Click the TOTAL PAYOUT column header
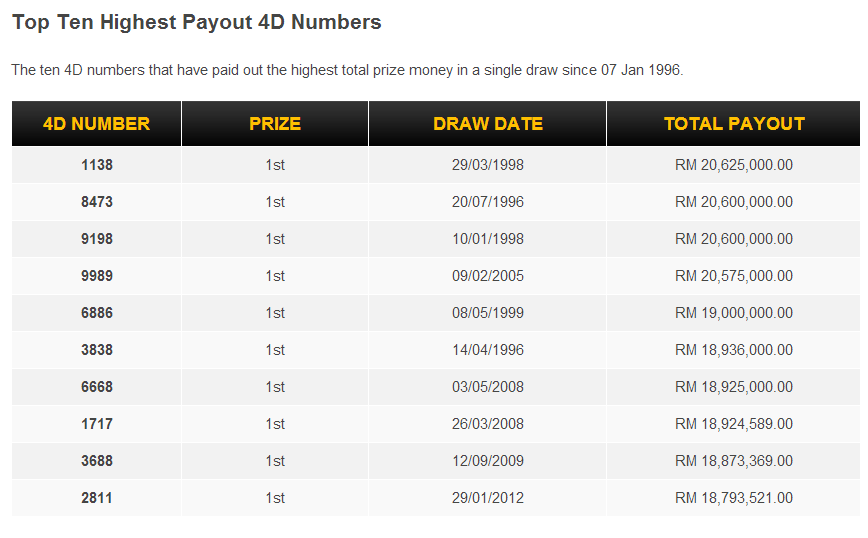 (x=733, y=123)
